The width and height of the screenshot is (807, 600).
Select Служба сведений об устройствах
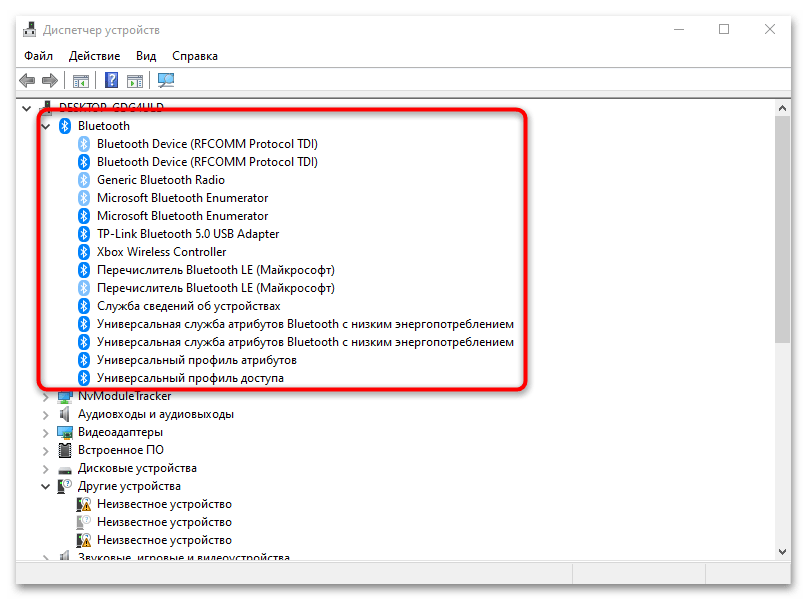(x=188, y=306)
